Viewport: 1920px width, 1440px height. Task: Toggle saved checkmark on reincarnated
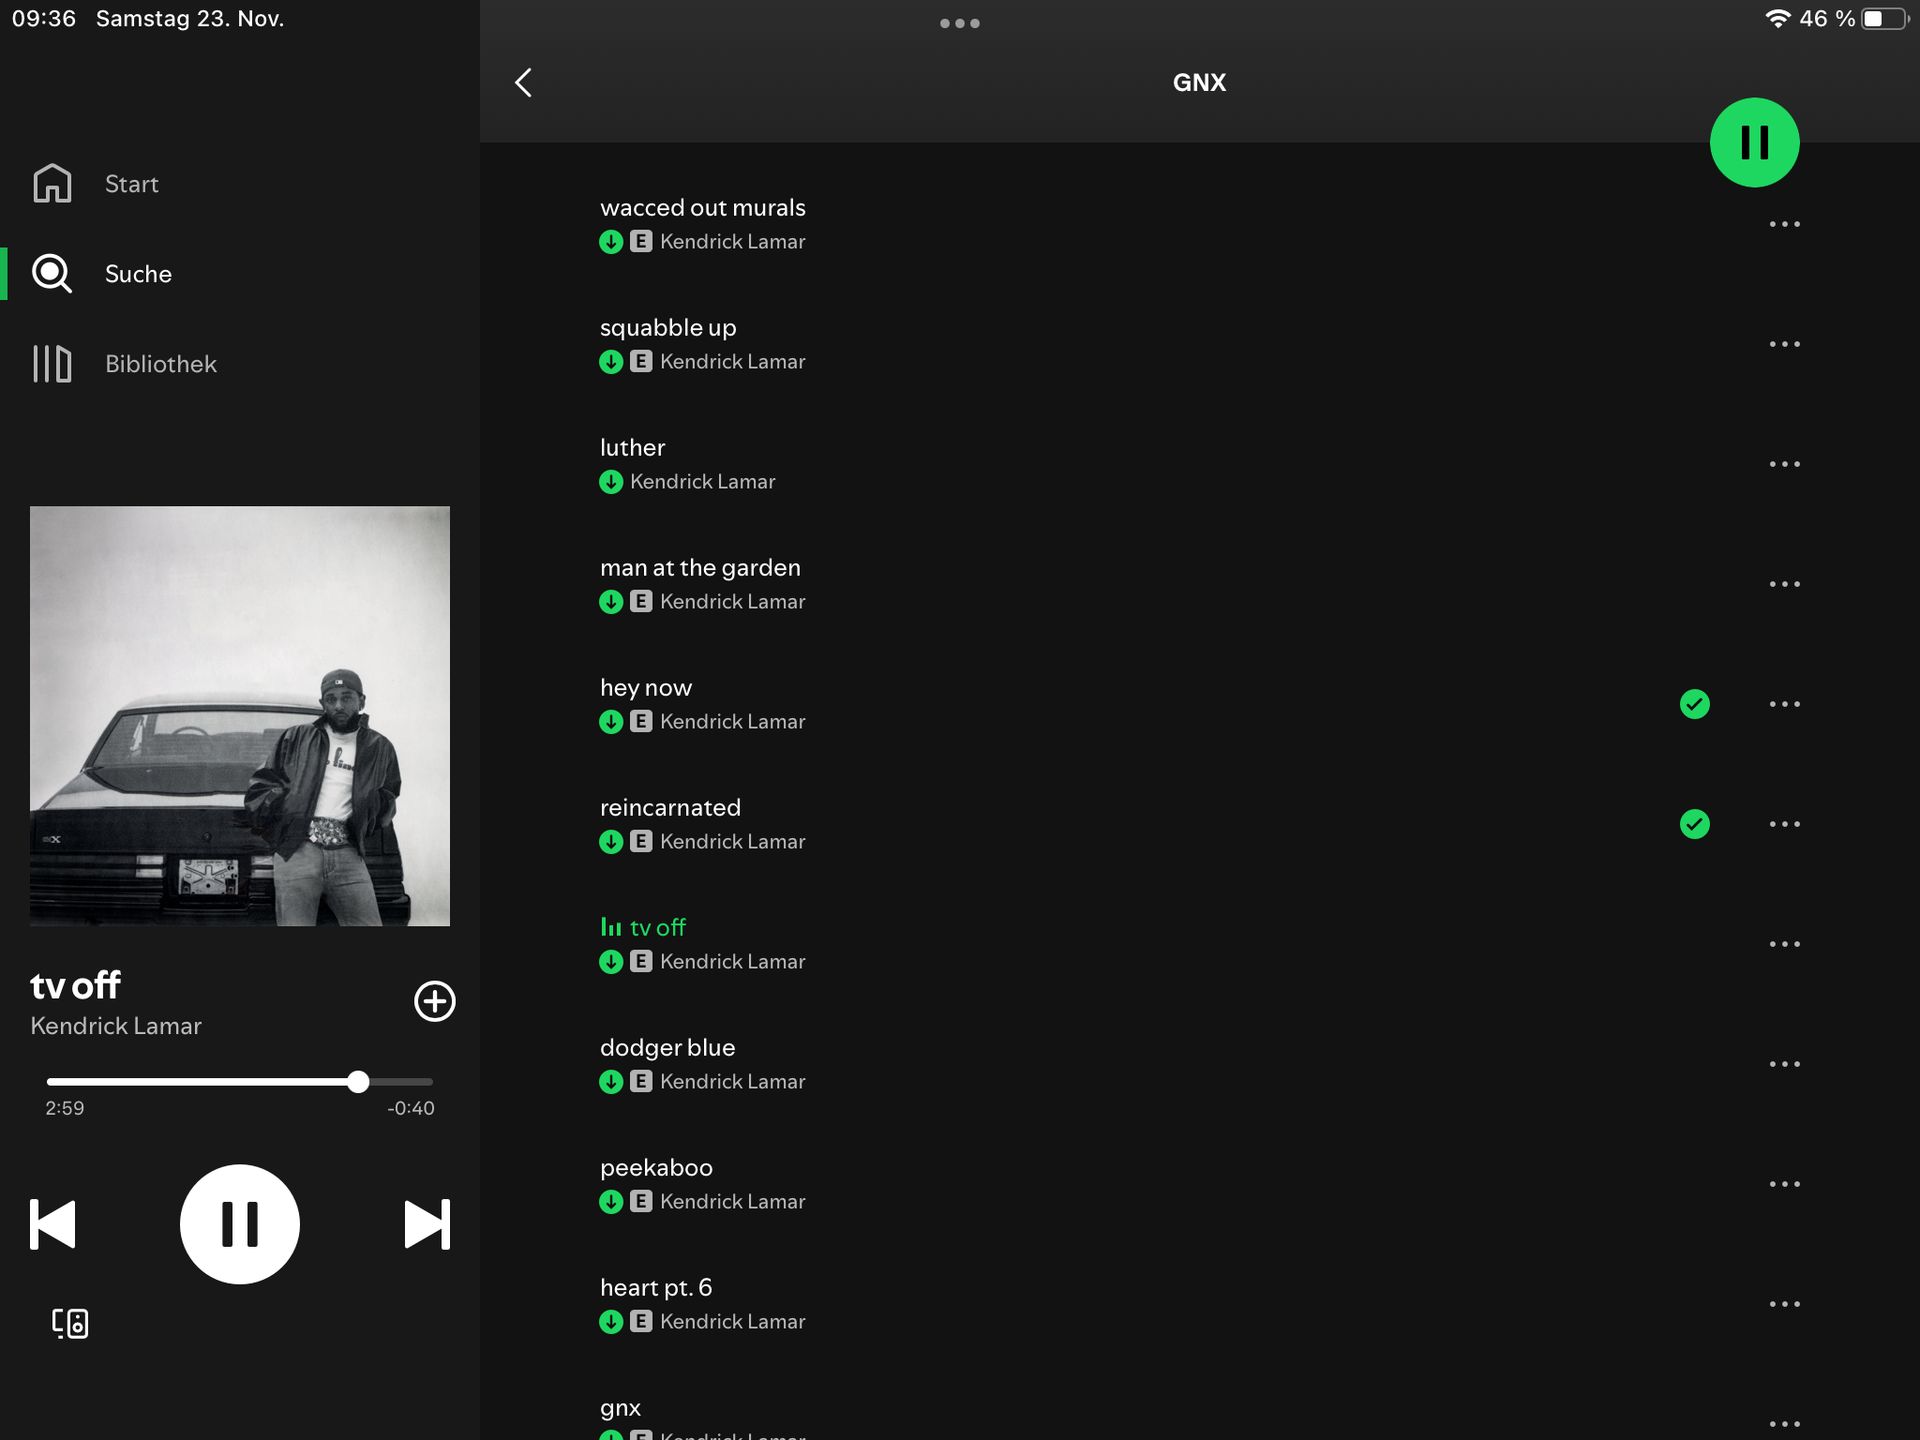(x=1694, y=824)
